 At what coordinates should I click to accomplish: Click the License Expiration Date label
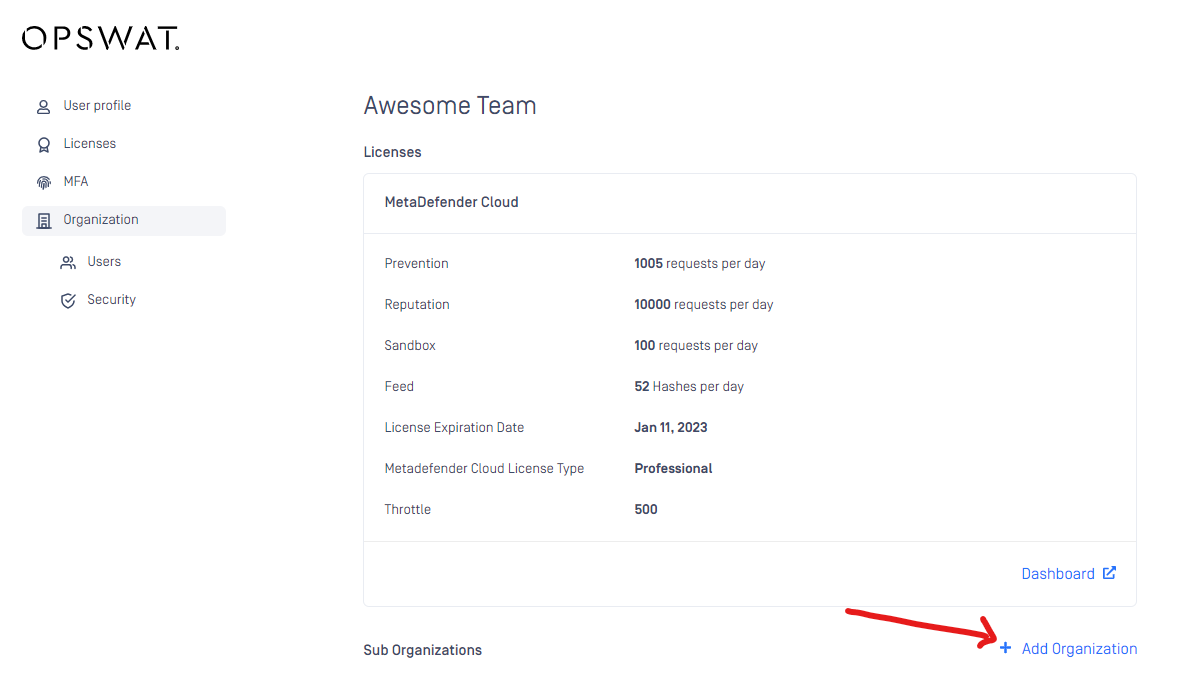(455, 428)
